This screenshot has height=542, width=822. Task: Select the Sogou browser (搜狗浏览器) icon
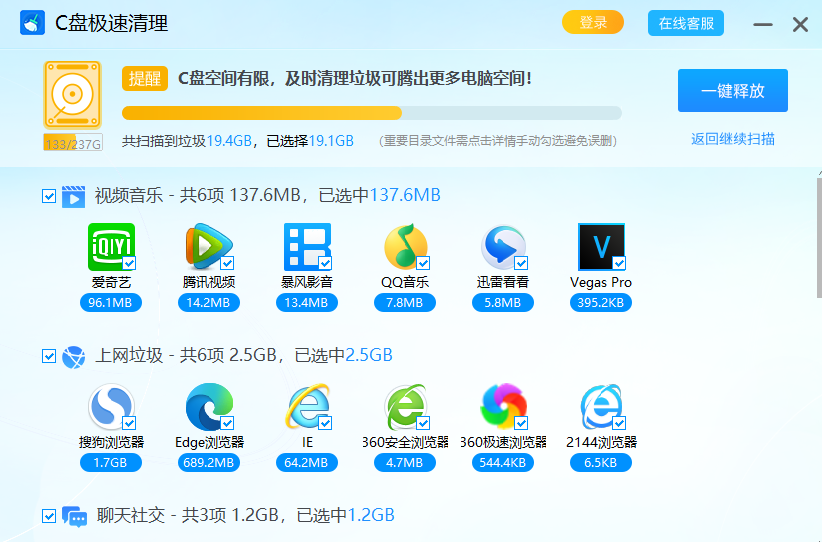pyautogui.click(x=110, y=408)
